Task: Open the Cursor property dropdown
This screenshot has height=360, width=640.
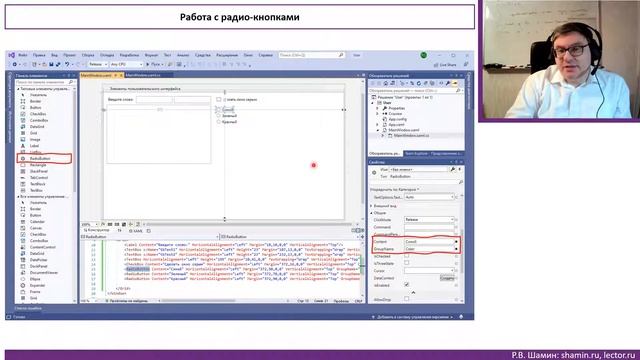Action: (x=429, y=271)
